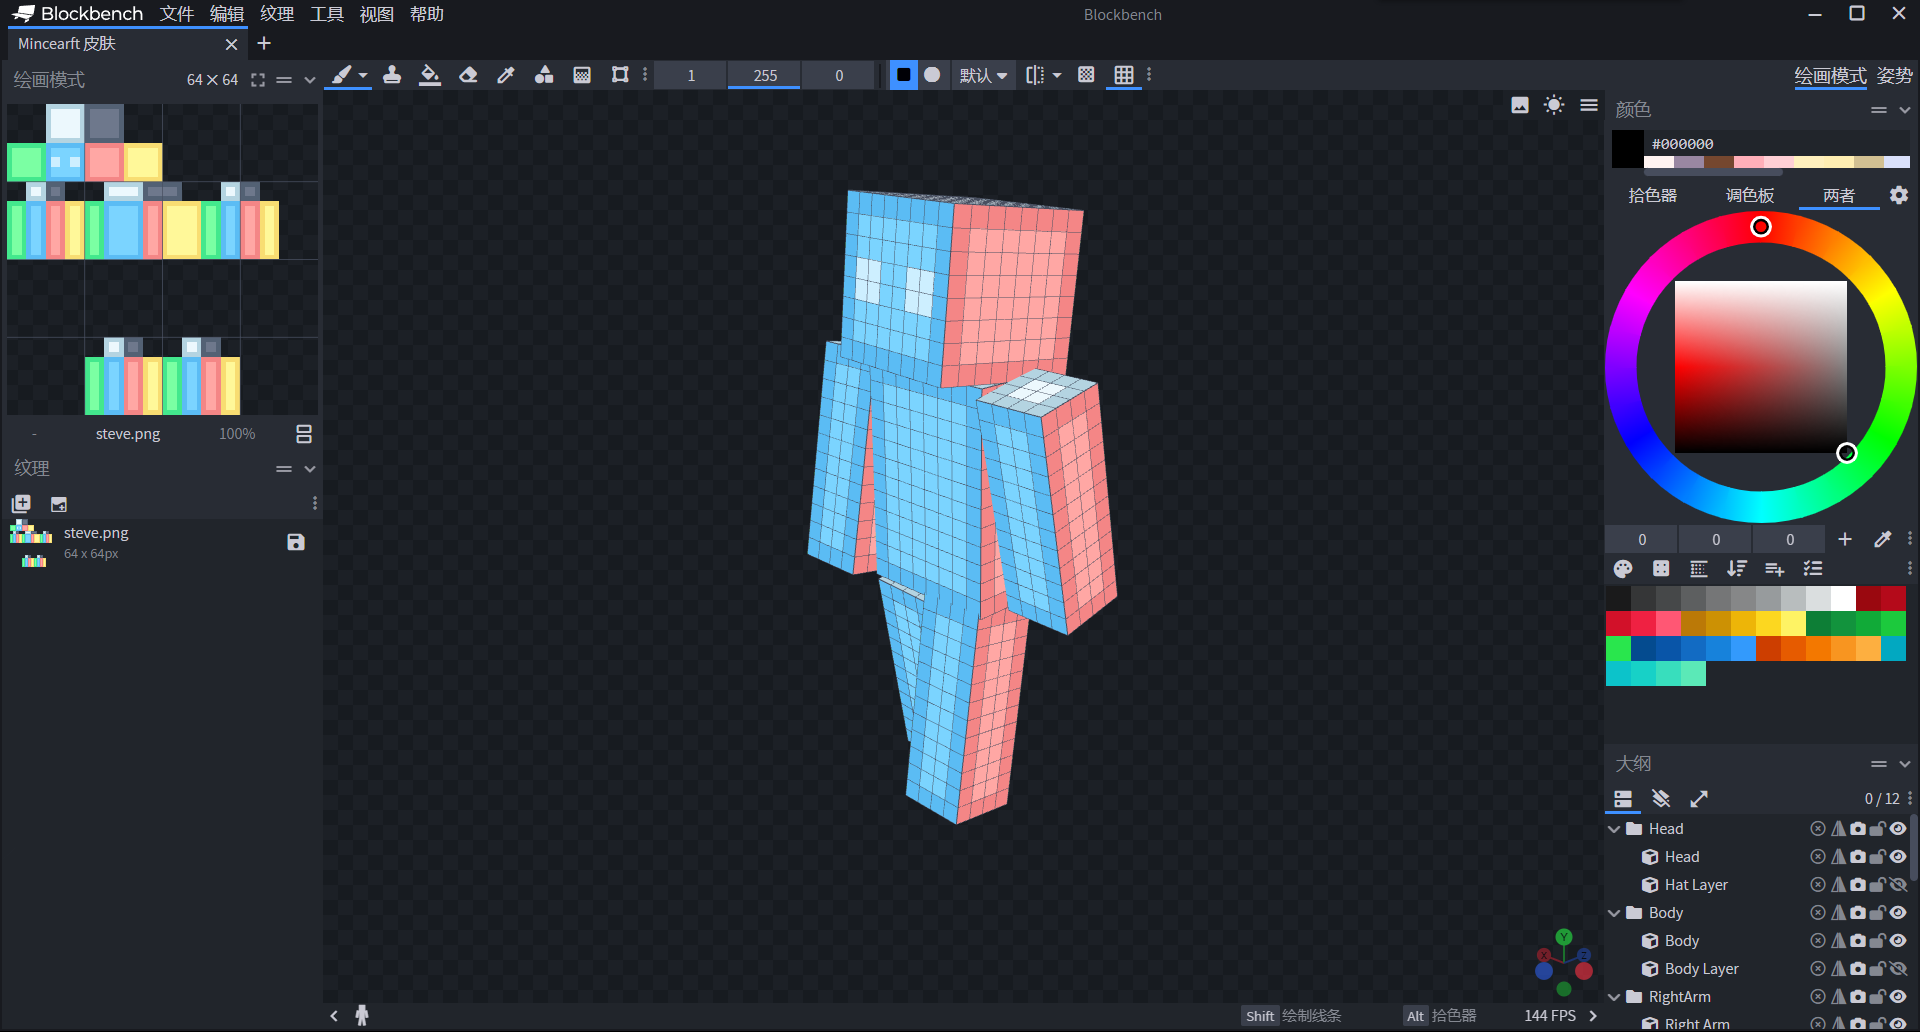
Task: Switch to 姿势 pose mode
Action: click(x=1894, y=76)
